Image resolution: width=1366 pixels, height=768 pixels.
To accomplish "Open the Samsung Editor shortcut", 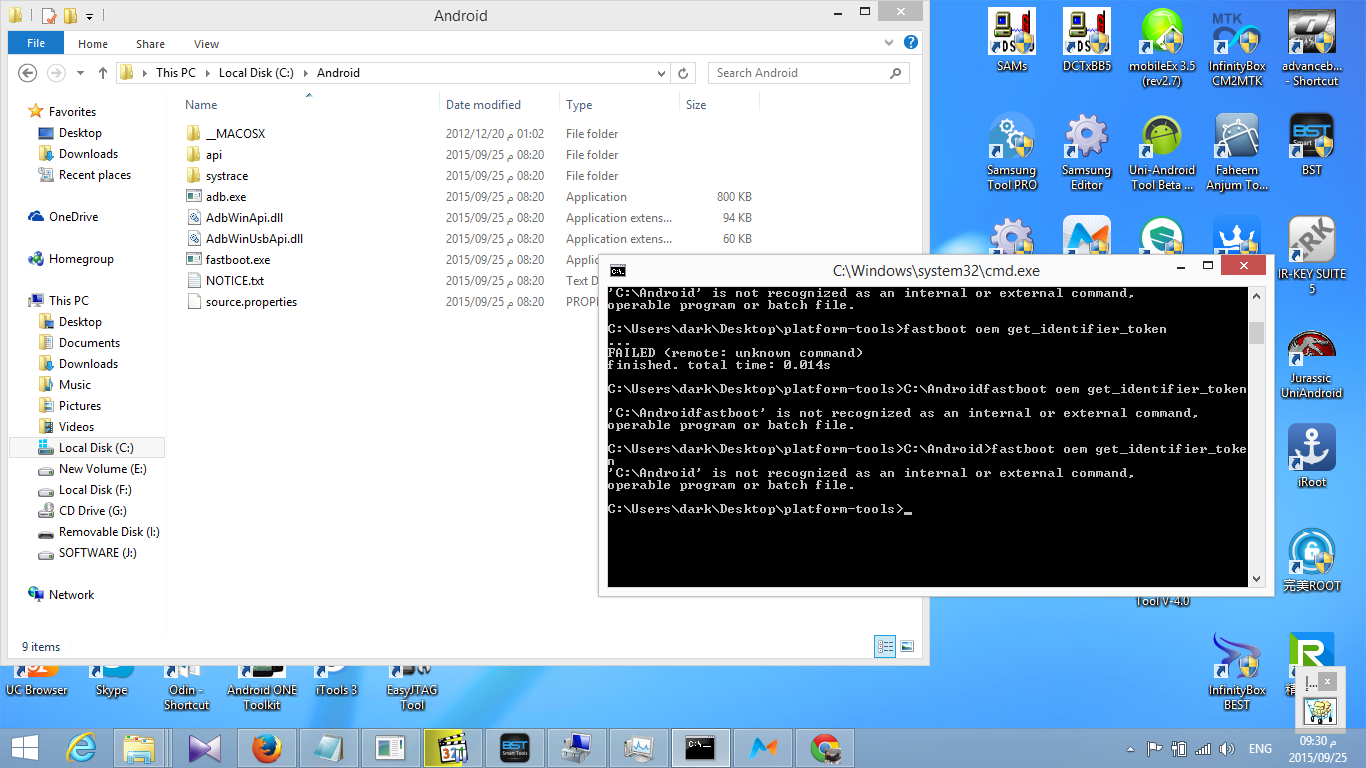I will 1087,152.
